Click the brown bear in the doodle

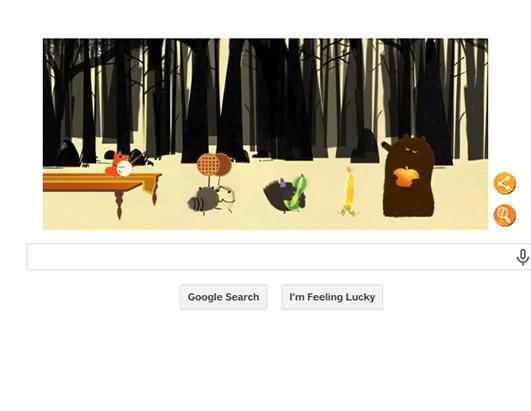[408, 175]
